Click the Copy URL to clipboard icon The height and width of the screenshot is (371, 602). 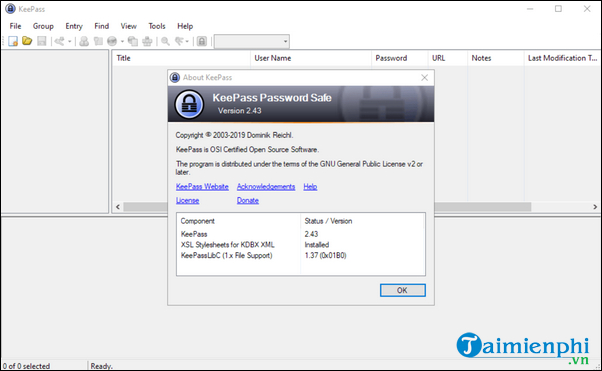tap(133, 41)
